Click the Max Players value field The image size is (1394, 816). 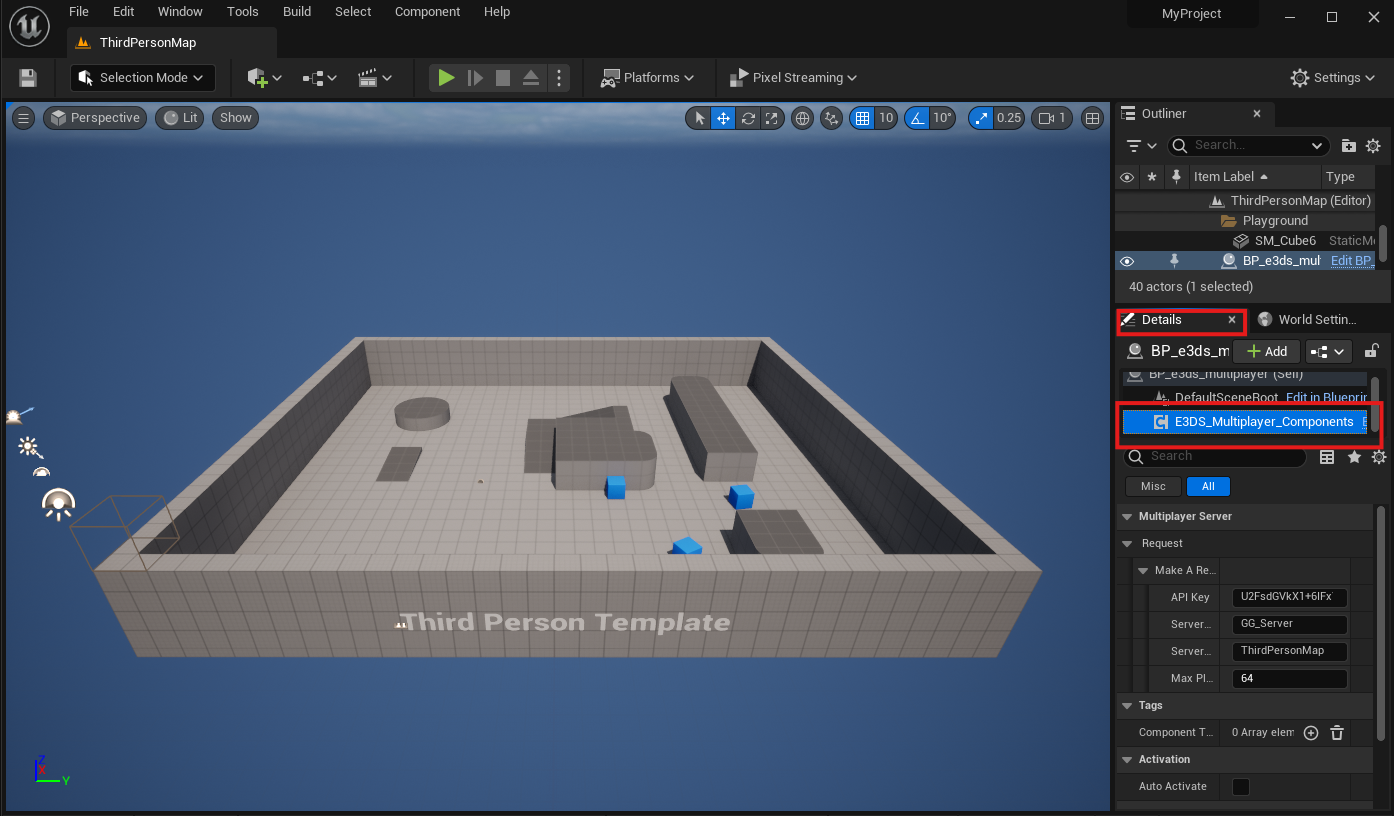tap(1289, 678)
